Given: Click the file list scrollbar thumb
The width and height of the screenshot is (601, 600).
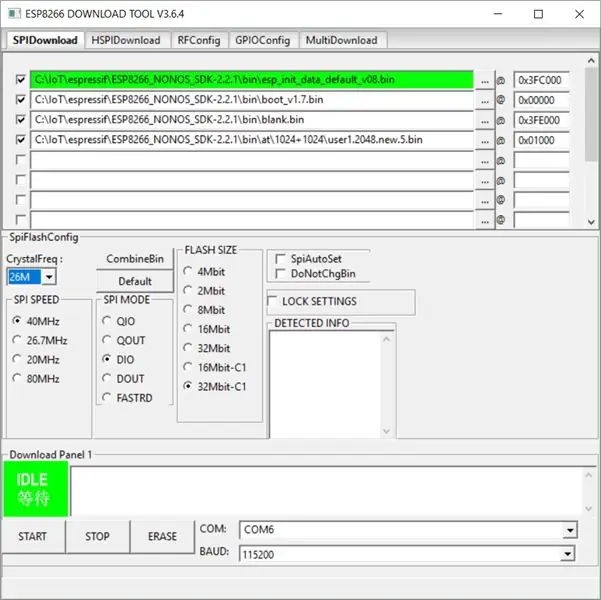Looking at the screenshot, I should [591, 115].
